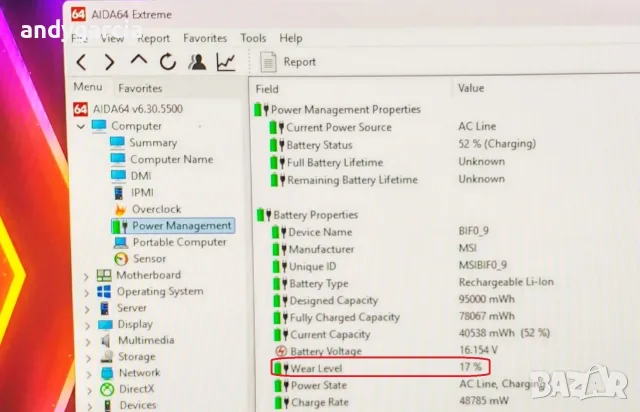Image resolution: width=640 pixels, height=412 pixels.
Task: Select the Computer monitor icon
Action: coord(99,126)
